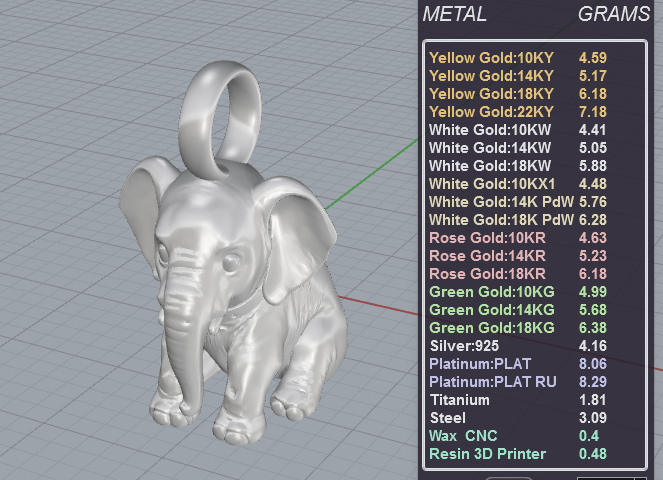Image resolution: width=663 pixels, height=480 pixels.
Task: Select the Rose Gold:10KR row
Action: (x=518, y=238)
